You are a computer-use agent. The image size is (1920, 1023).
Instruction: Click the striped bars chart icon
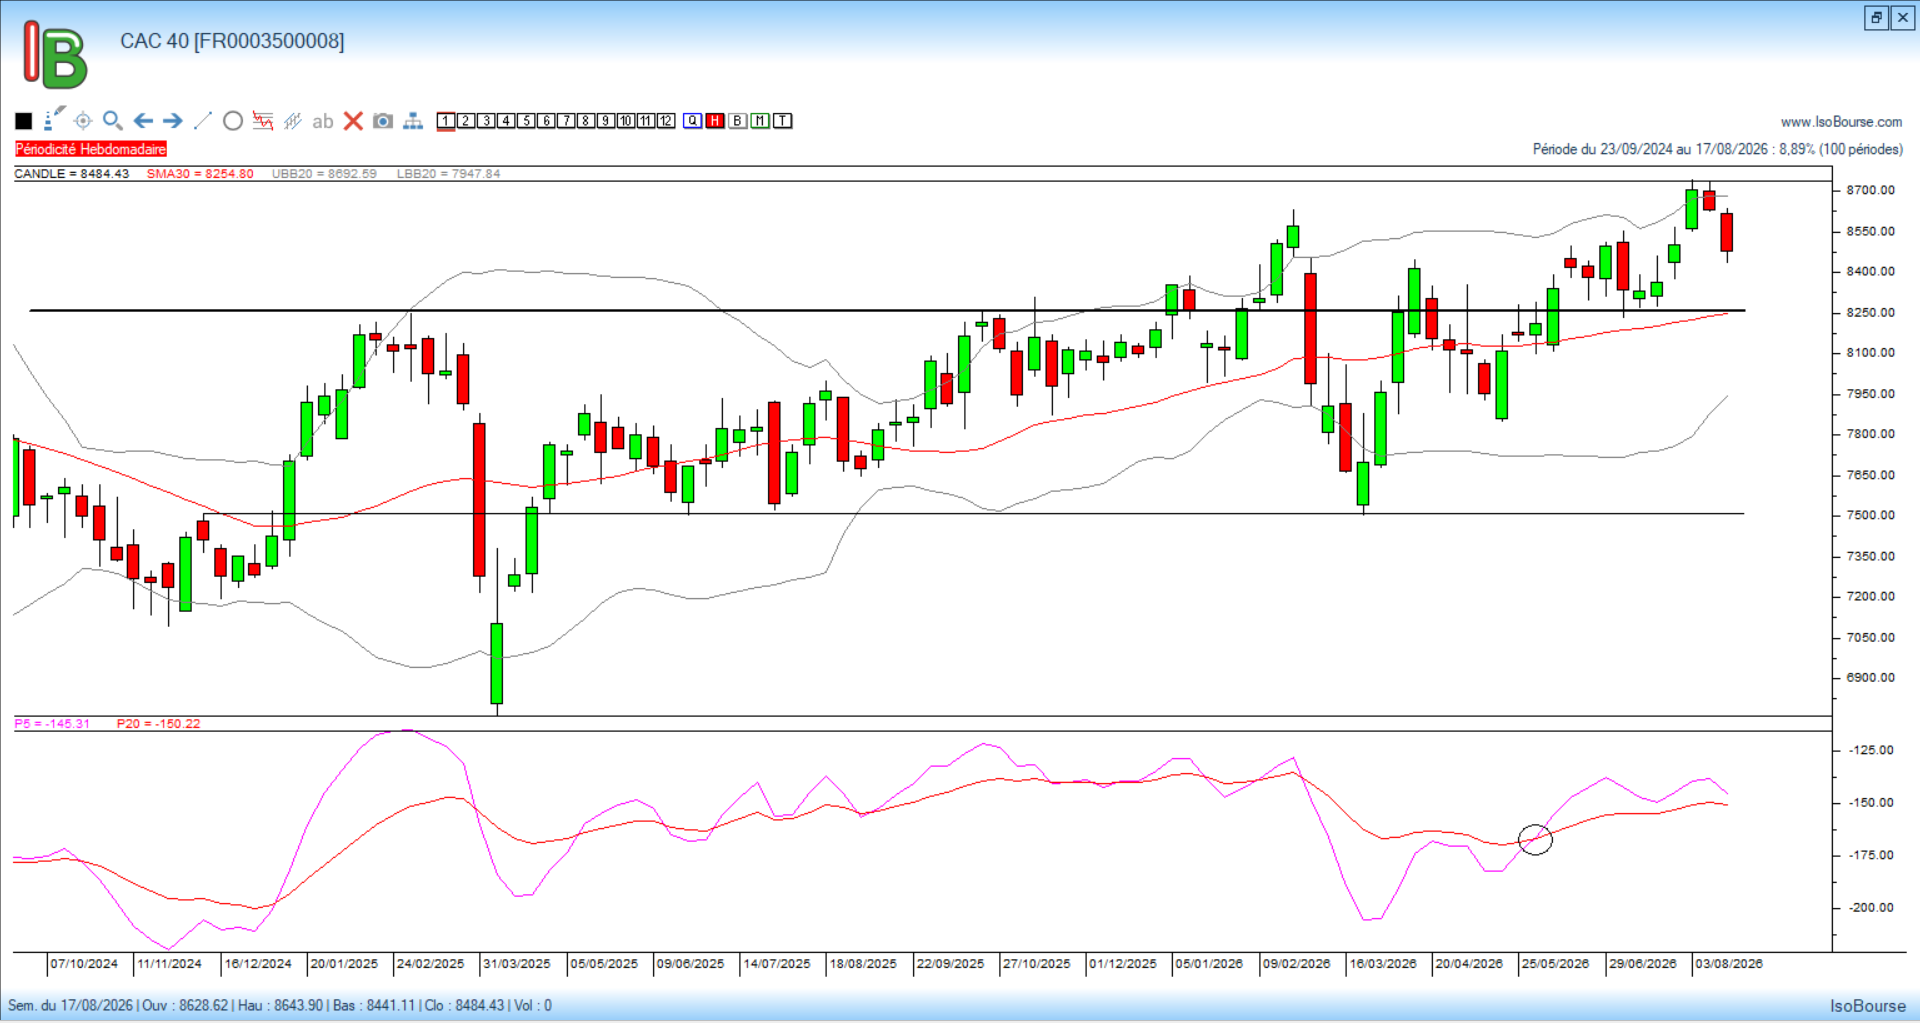coord(293,121)
